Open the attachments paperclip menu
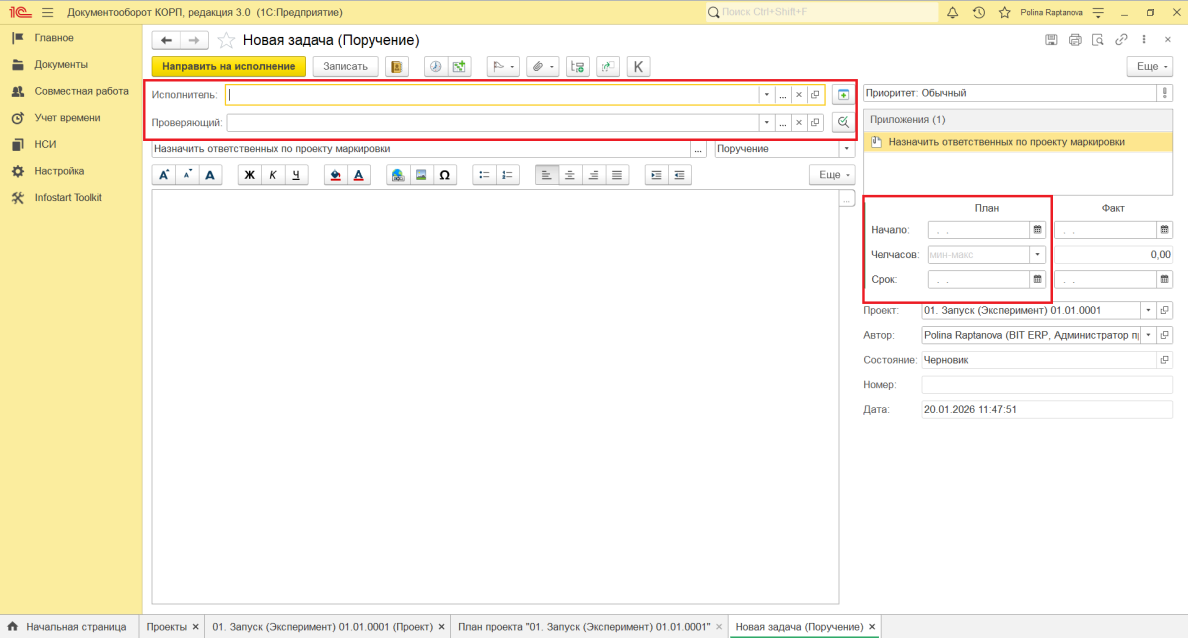The image size is (1188, 638). tap(541, 67)
